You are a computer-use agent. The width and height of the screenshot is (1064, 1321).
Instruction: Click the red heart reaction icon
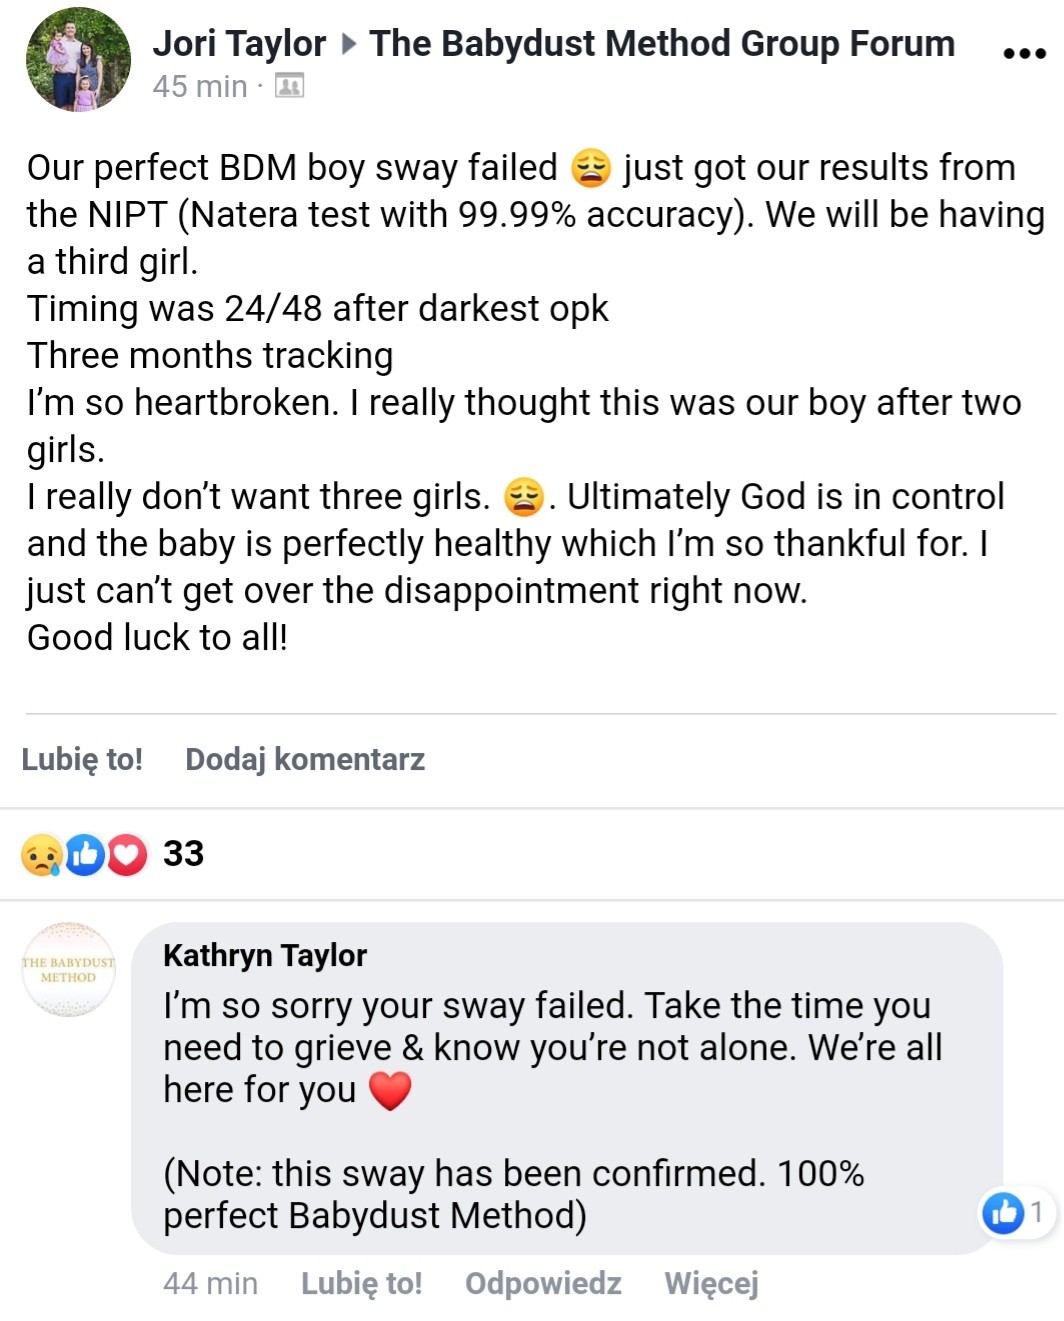pyautogui.click(x=126, y=855)
